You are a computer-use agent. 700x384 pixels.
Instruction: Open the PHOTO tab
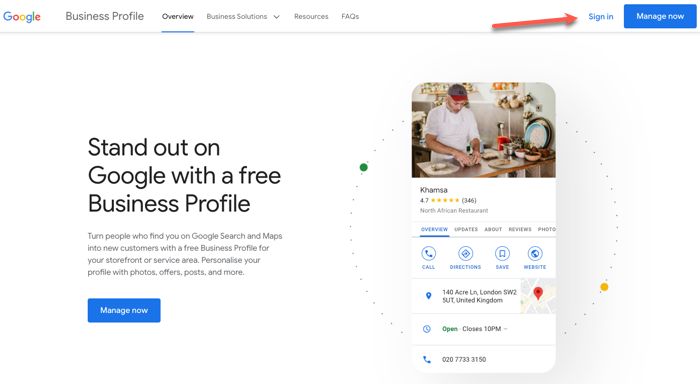[x=546, y=230]
